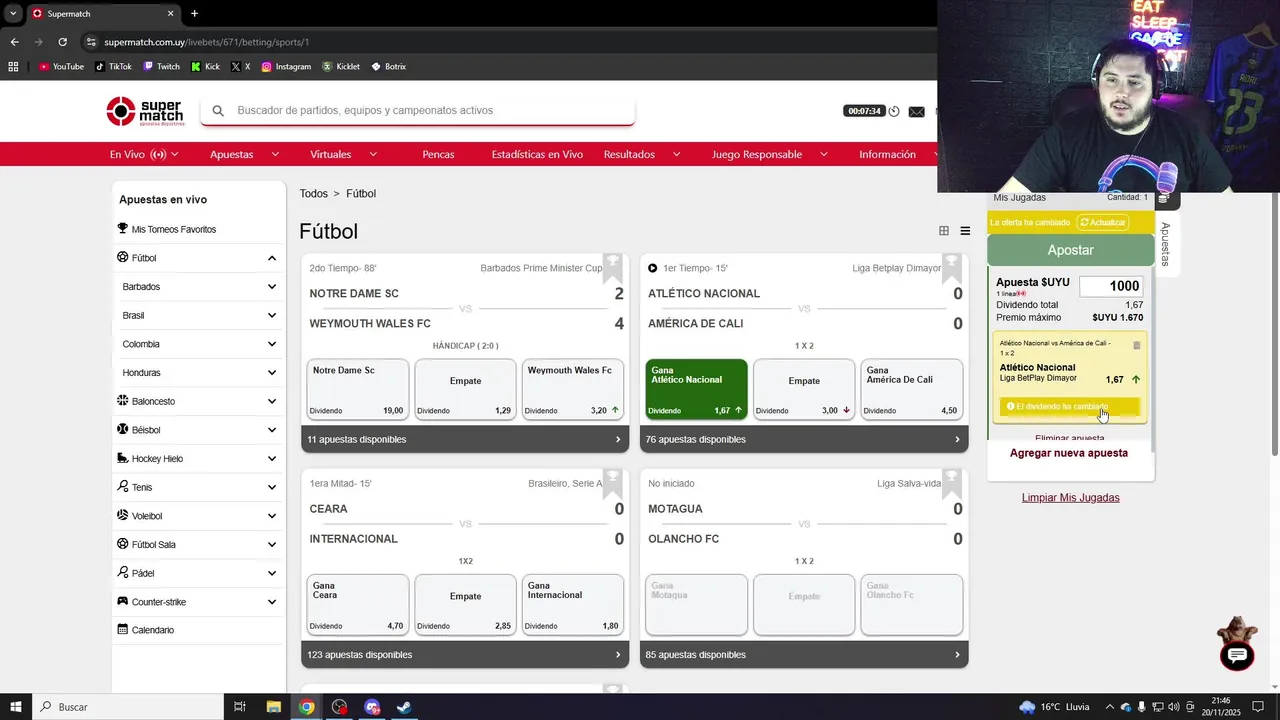The height and width of the screenshot is (720, 1280).
Task: Click the Actualizar offer button
Action: [x=1103, y=222]
